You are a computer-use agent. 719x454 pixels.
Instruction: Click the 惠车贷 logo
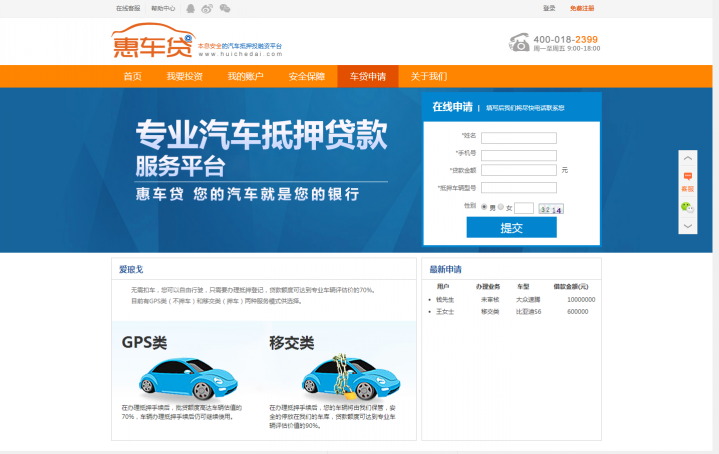(x=153, y=41)
